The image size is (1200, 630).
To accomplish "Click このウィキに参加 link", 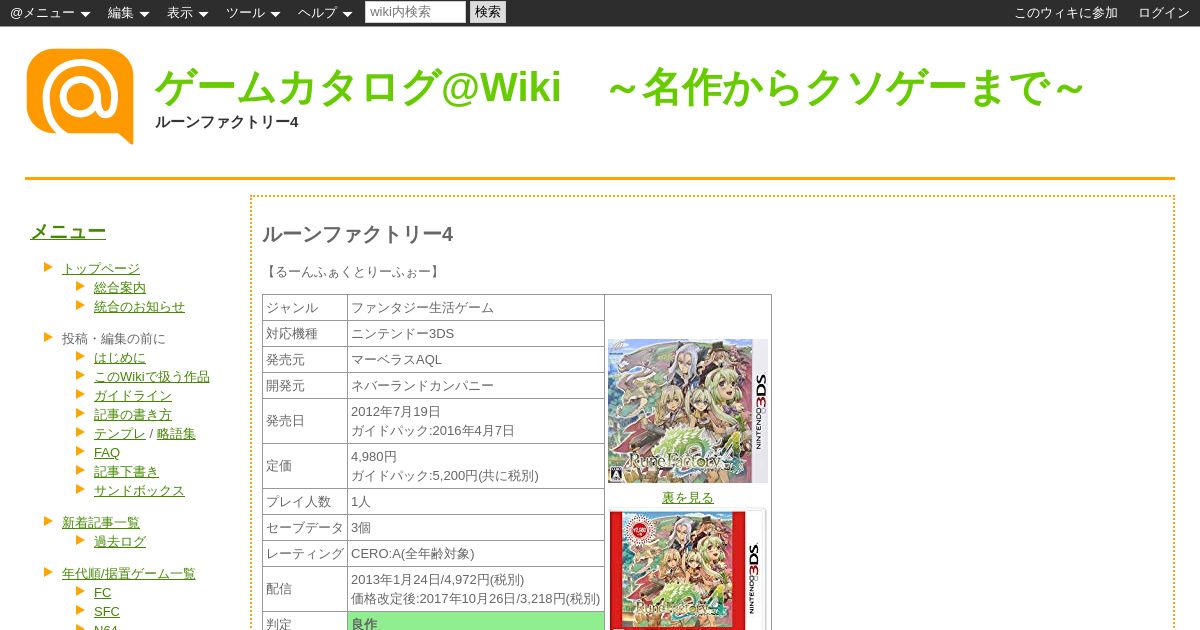I will pos(1066,13).
